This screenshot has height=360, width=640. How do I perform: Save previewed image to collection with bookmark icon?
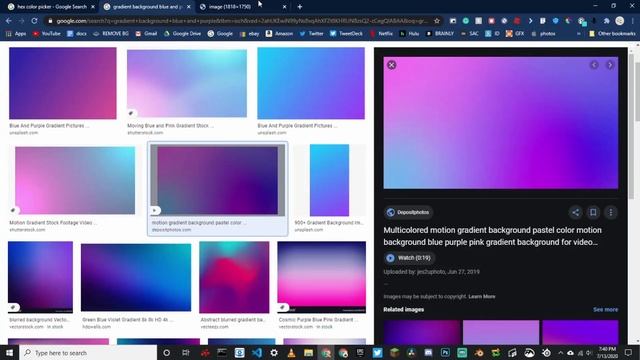tap(593, 212)
